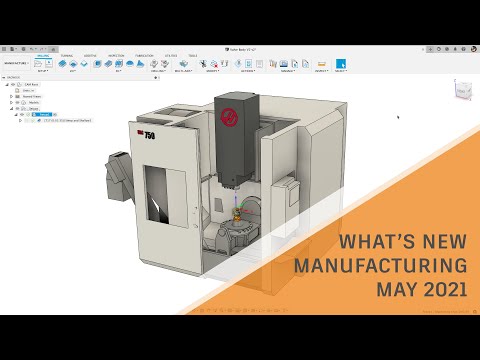This screenshot has width=480, height=360.
Task: Expand the Named Views node
Action: [x=12, y=97]
